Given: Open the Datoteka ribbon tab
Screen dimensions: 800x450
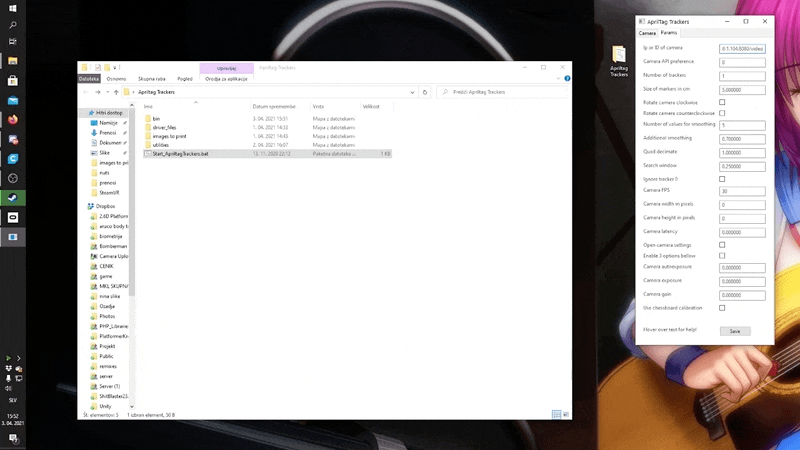Looking at the screenshot, I should pos(89,79).
